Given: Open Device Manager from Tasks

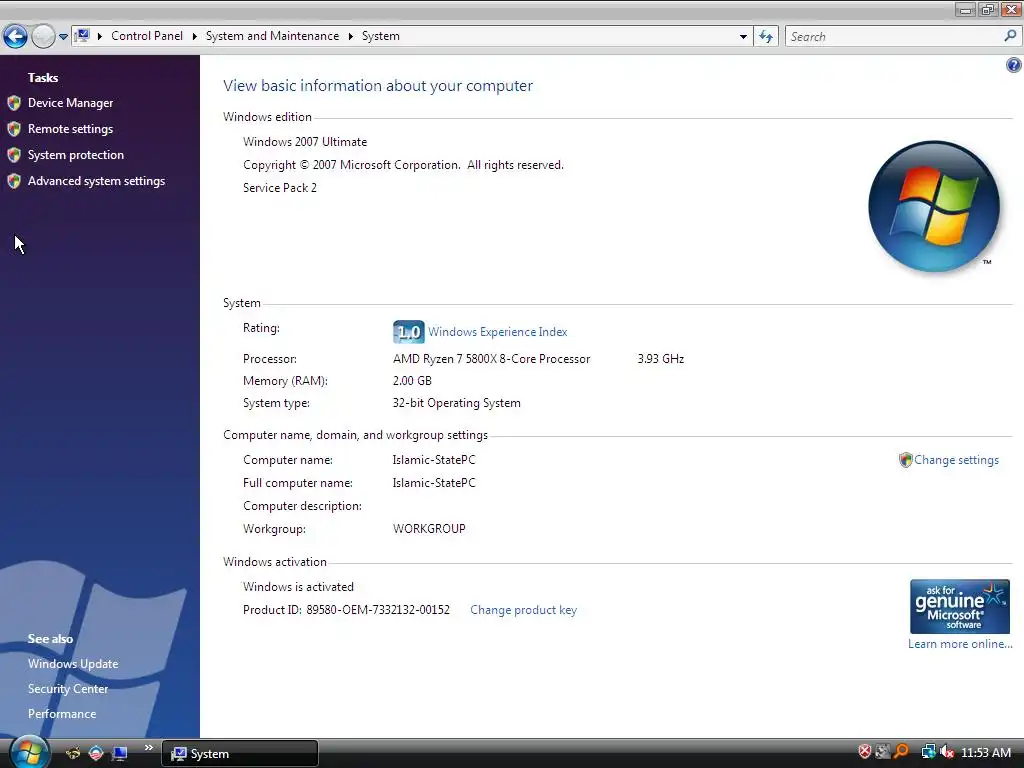Looking at the screenshot, I should click(71, 103).
